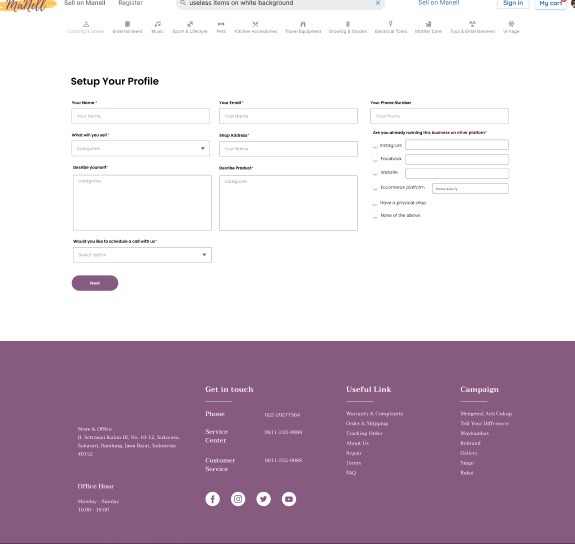The height and width of the screenshot is (544, 575).
Task: Open Tracking Order footer link
Action: (x=364, y=433)
